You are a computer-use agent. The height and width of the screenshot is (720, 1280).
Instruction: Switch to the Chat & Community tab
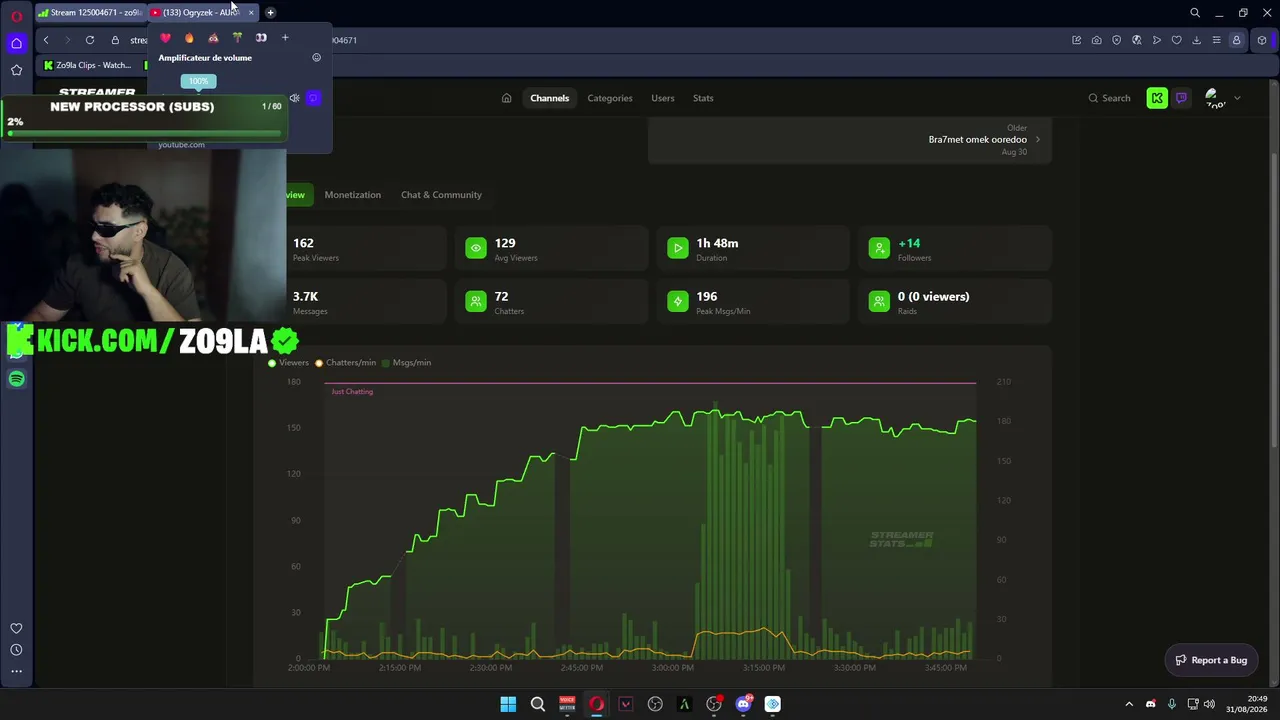[x=441, y=195]
